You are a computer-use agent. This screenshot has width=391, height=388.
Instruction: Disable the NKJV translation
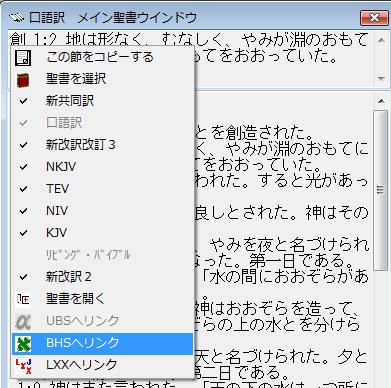click(x=102, y=167)
